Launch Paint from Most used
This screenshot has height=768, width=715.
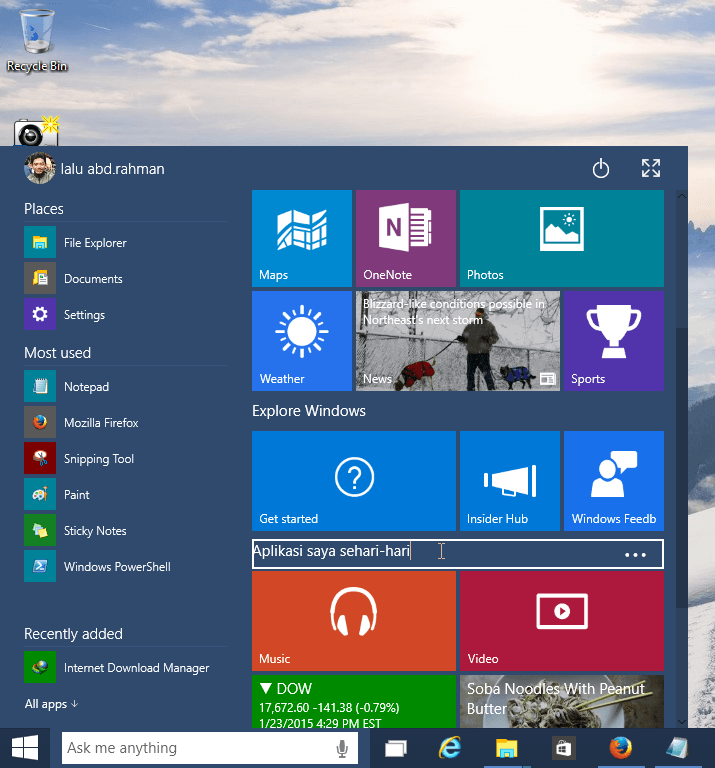pyautogui.click(x=125, y=494)
